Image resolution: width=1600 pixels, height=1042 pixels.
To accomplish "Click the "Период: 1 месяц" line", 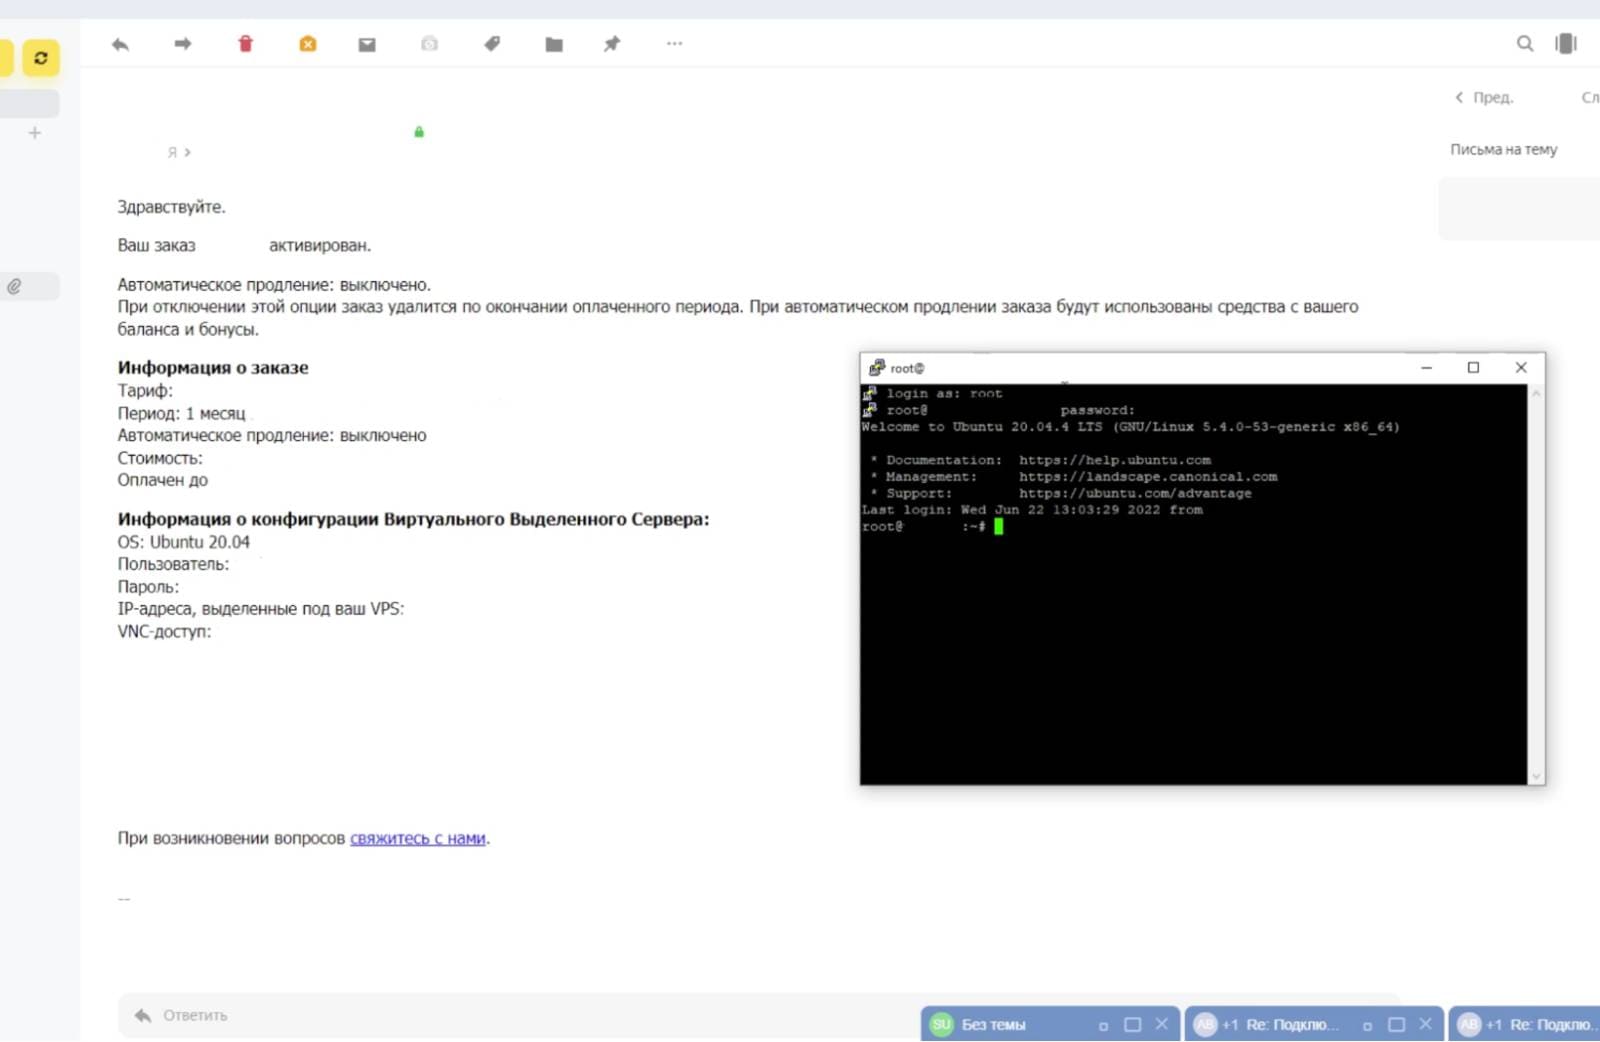I will coord(181,414).
